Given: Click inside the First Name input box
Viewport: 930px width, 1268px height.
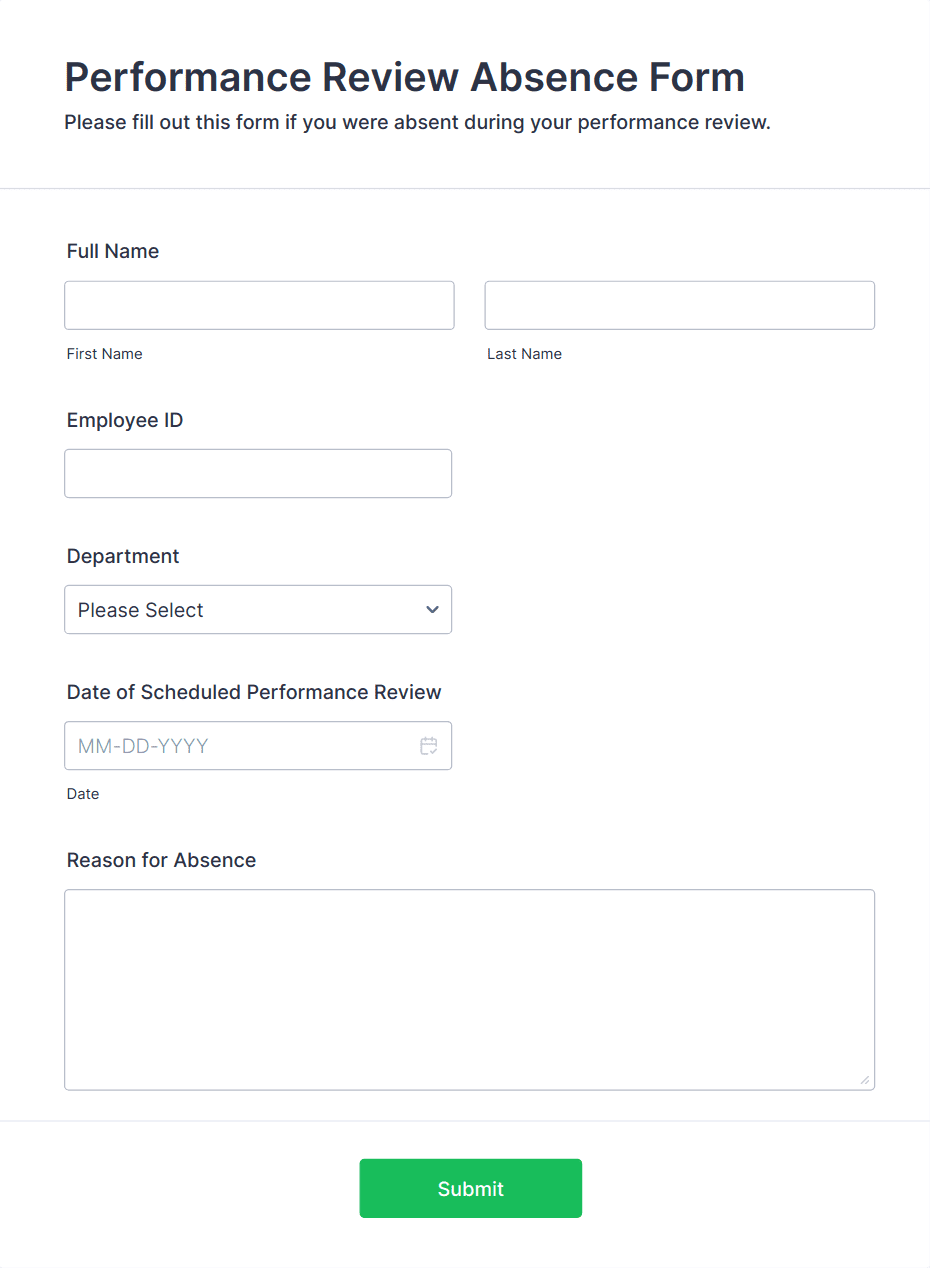Looking at the screenshot, I should pyautogui.click(x=259, y=305).
